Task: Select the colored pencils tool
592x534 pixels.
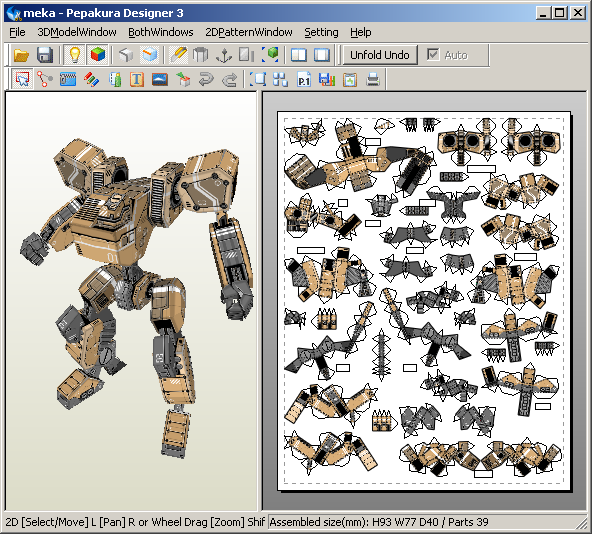Action: pos(91,79)
